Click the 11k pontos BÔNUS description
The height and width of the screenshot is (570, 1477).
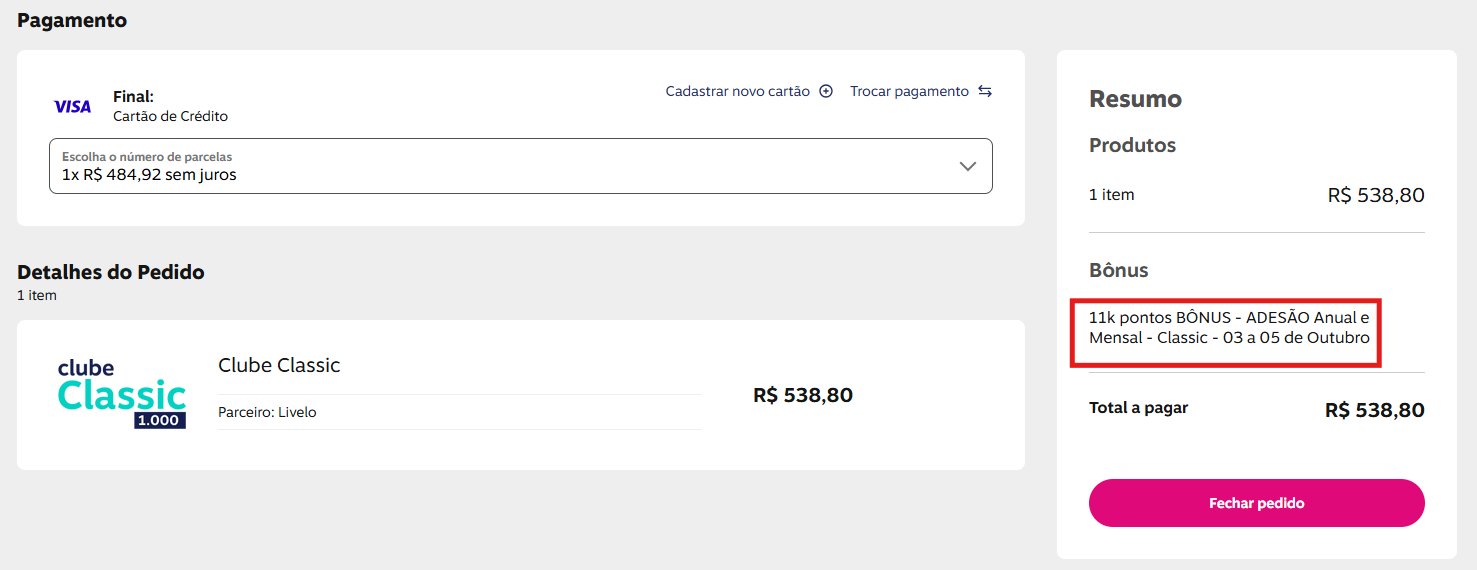[1229, 327]
